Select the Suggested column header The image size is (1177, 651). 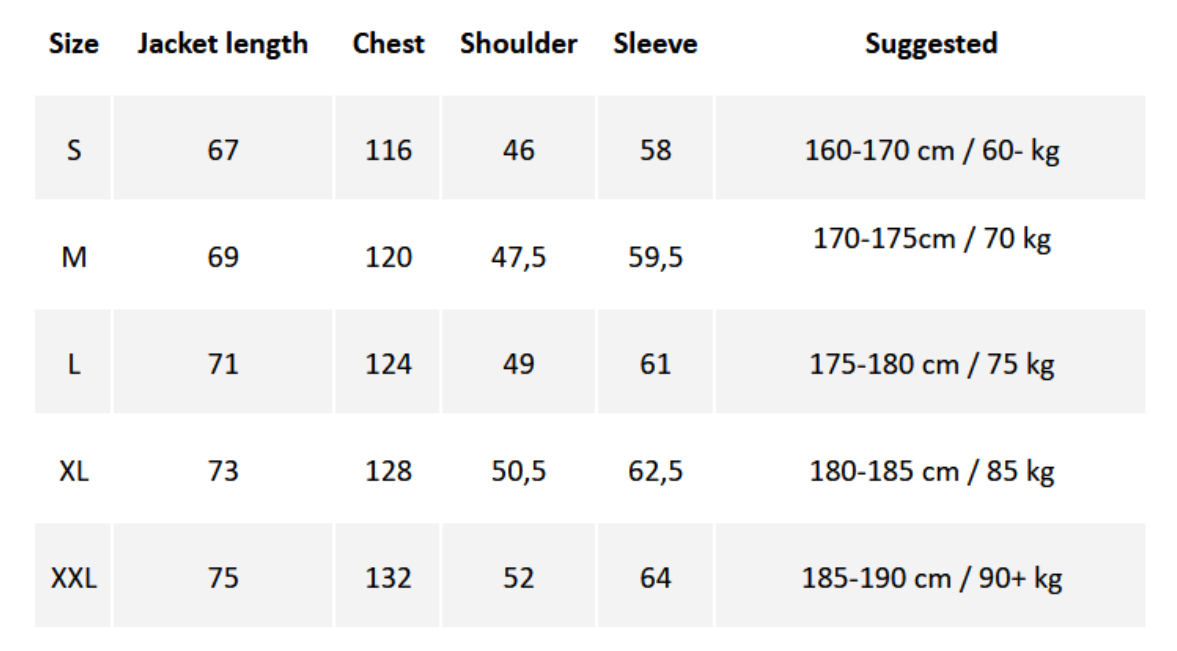(x=931, y=44)
